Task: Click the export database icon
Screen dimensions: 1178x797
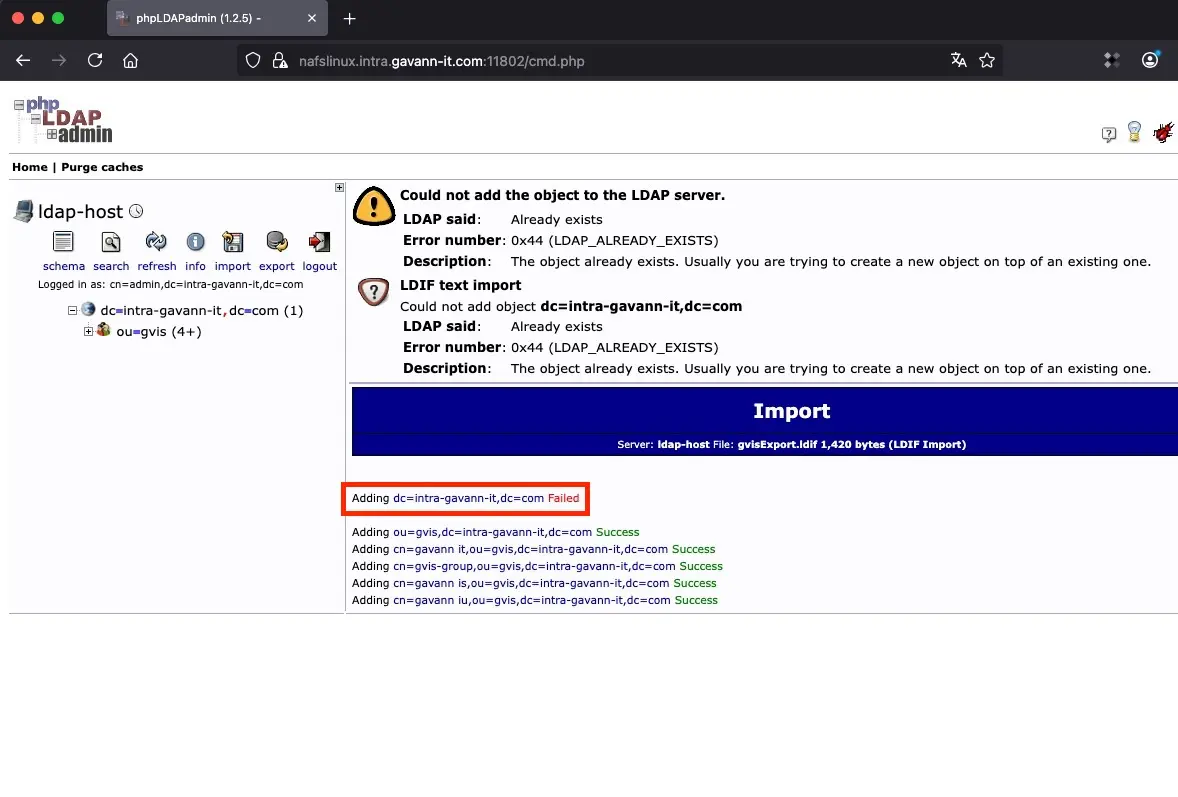Action: pyautogui.click(x=276, y=242)
